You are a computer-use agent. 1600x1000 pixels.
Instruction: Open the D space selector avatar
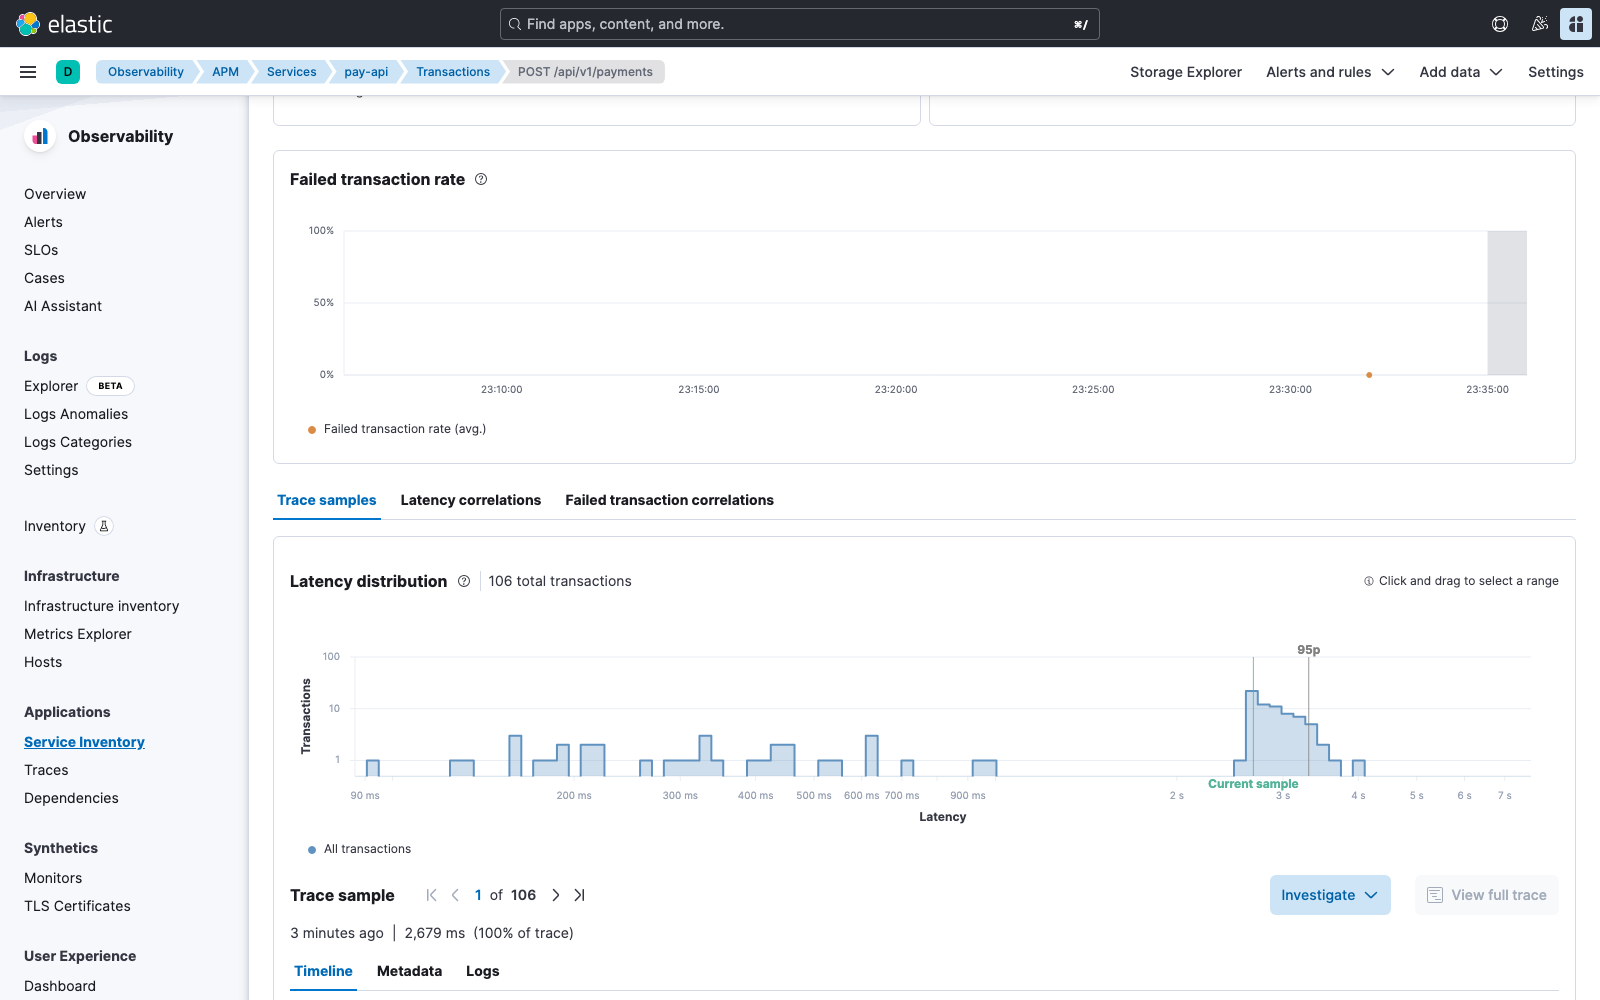click(68, 72)
